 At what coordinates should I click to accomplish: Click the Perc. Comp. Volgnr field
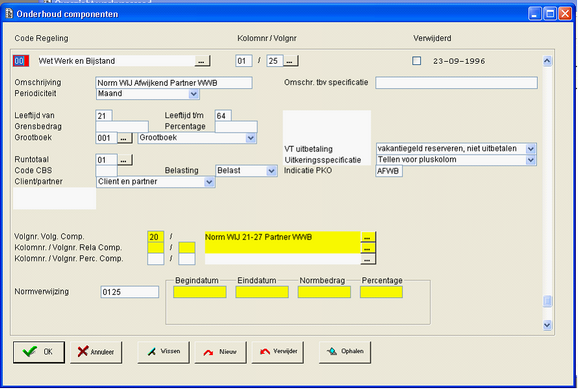(x=187, y=259)
